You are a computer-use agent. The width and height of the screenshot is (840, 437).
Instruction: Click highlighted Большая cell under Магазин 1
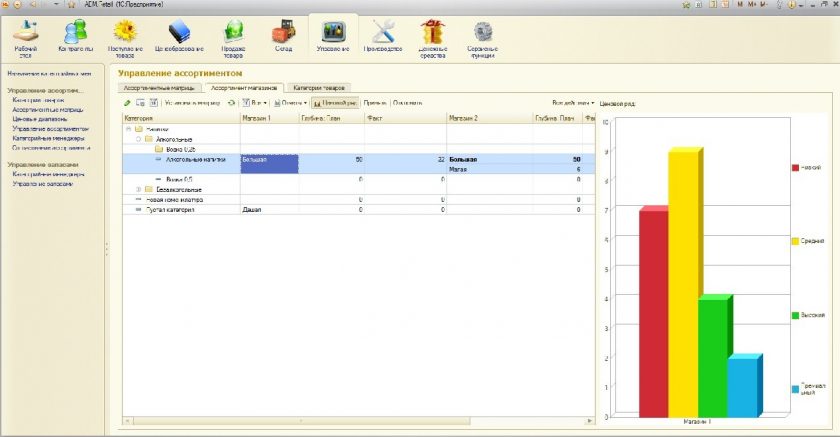(269, 164)
